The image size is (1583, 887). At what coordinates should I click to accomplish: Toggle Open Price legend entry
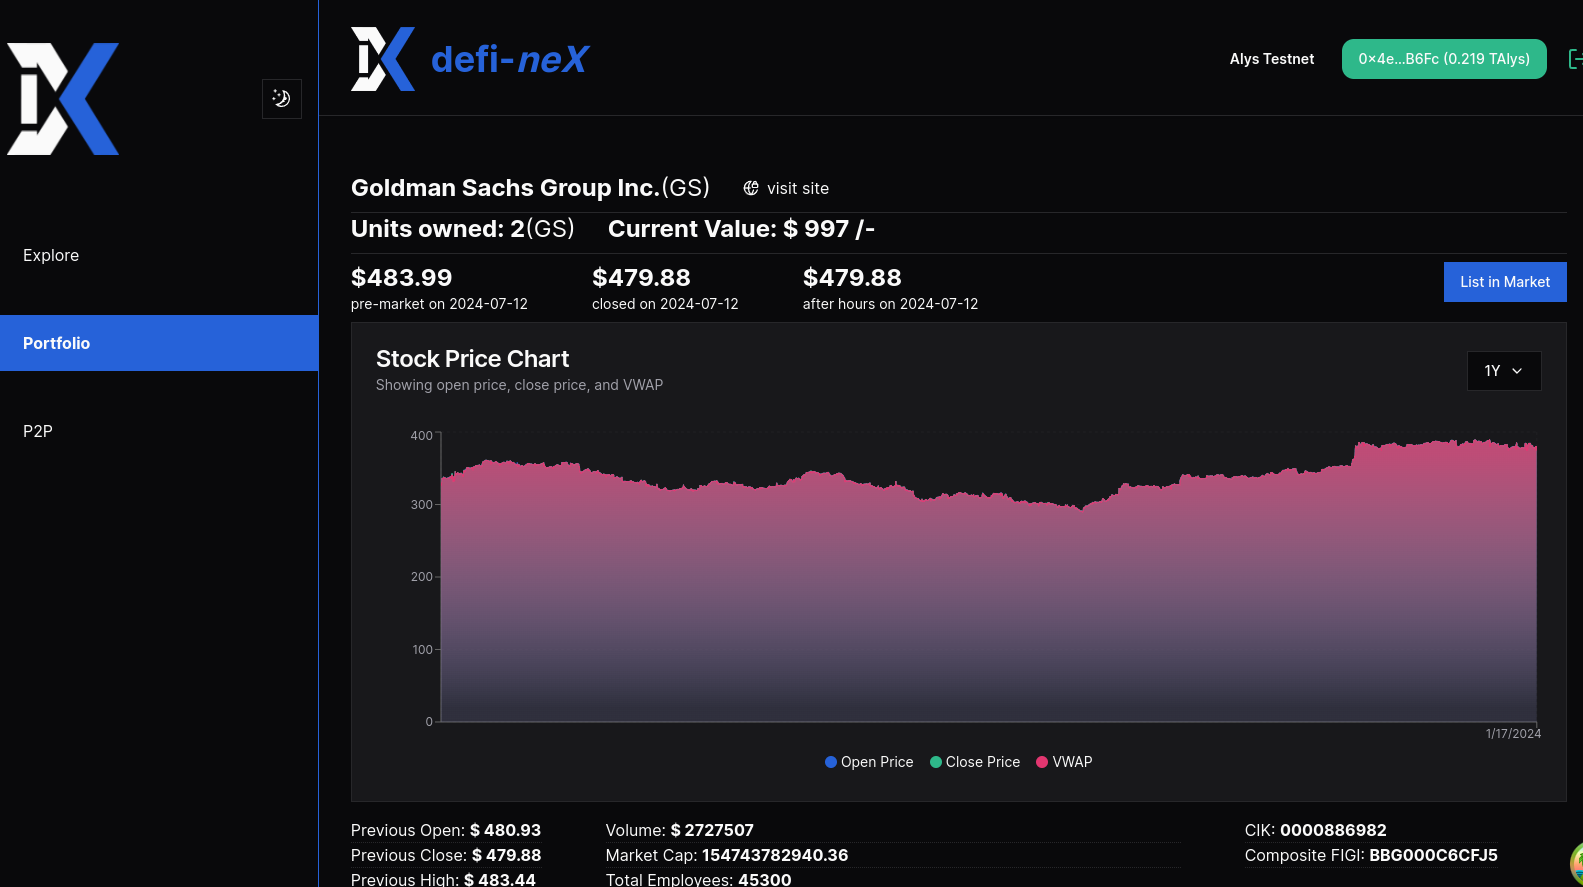tap(869, 762)
